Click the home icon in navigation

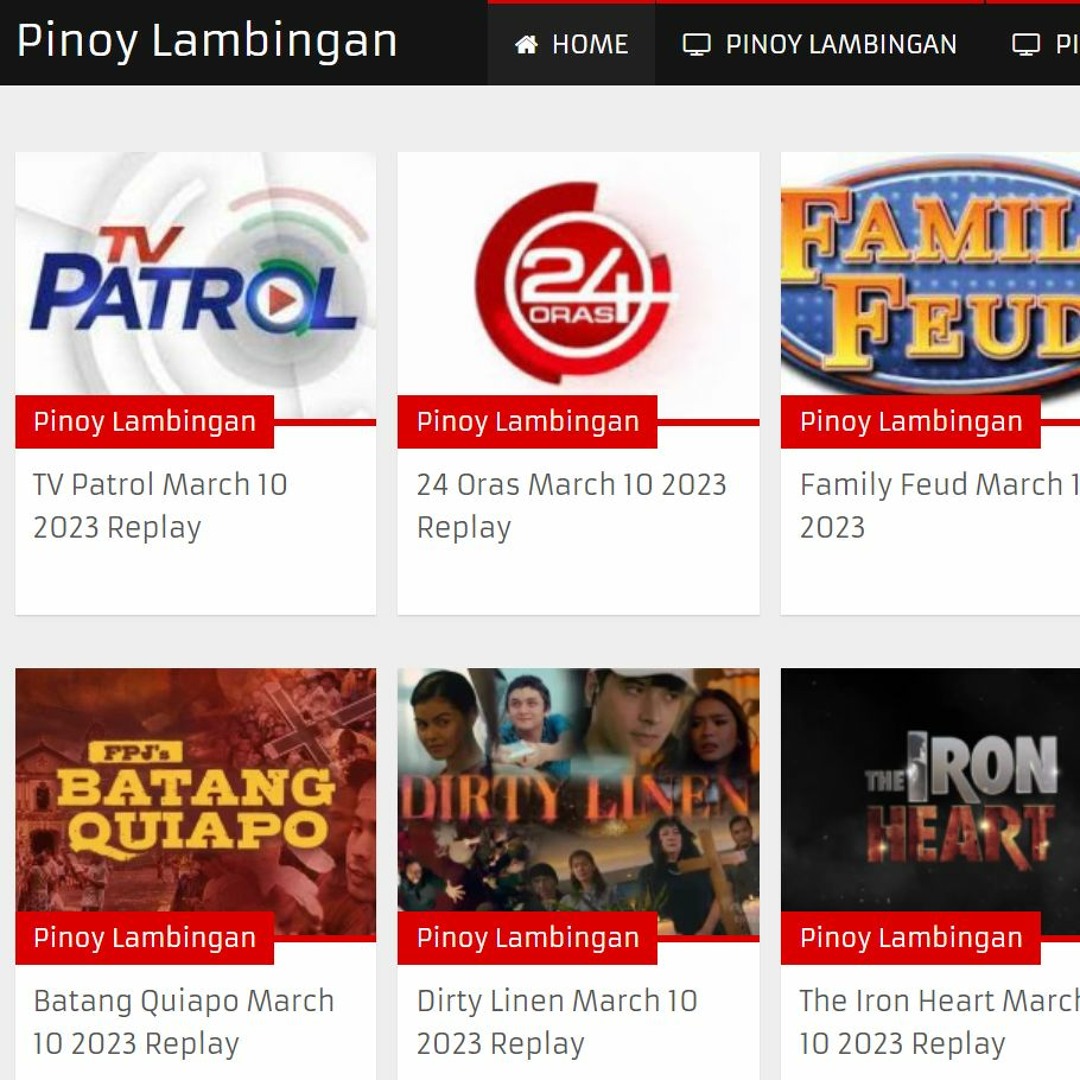coord(526,45)
